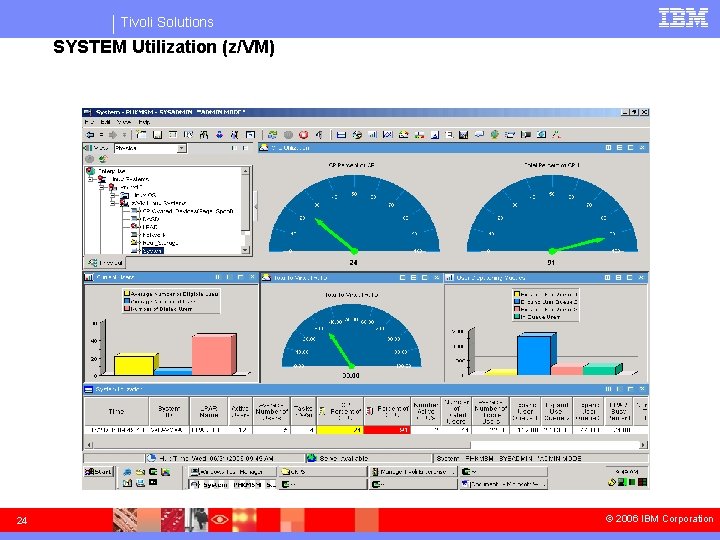Screen dimensions: 720x540
Task: Click navigator tree scroll down arrow
Action: coord(246,250)
